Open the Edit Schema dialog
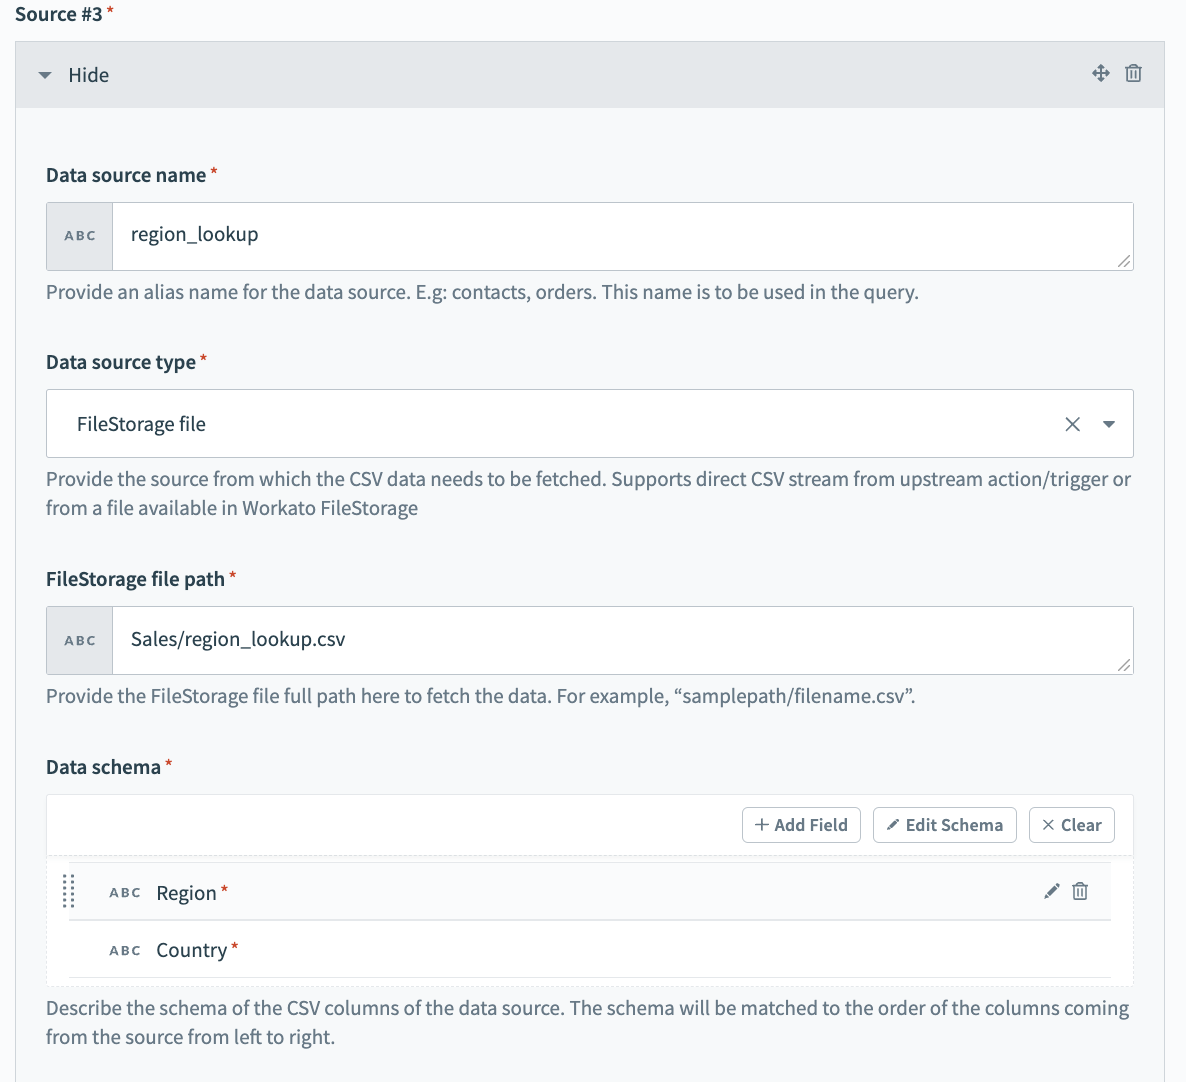This screenshot has height=1082, width=1186. 944,825
